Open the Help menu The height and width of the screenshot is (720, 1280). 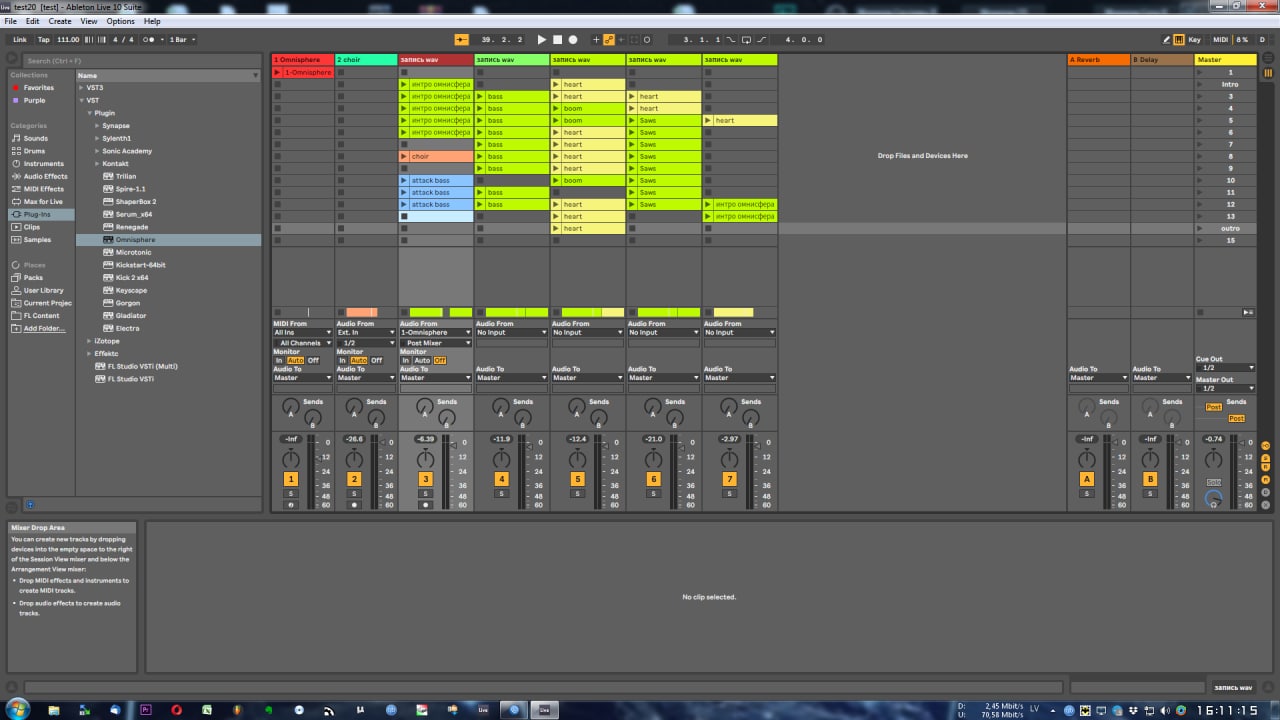(x=152, y=20)
